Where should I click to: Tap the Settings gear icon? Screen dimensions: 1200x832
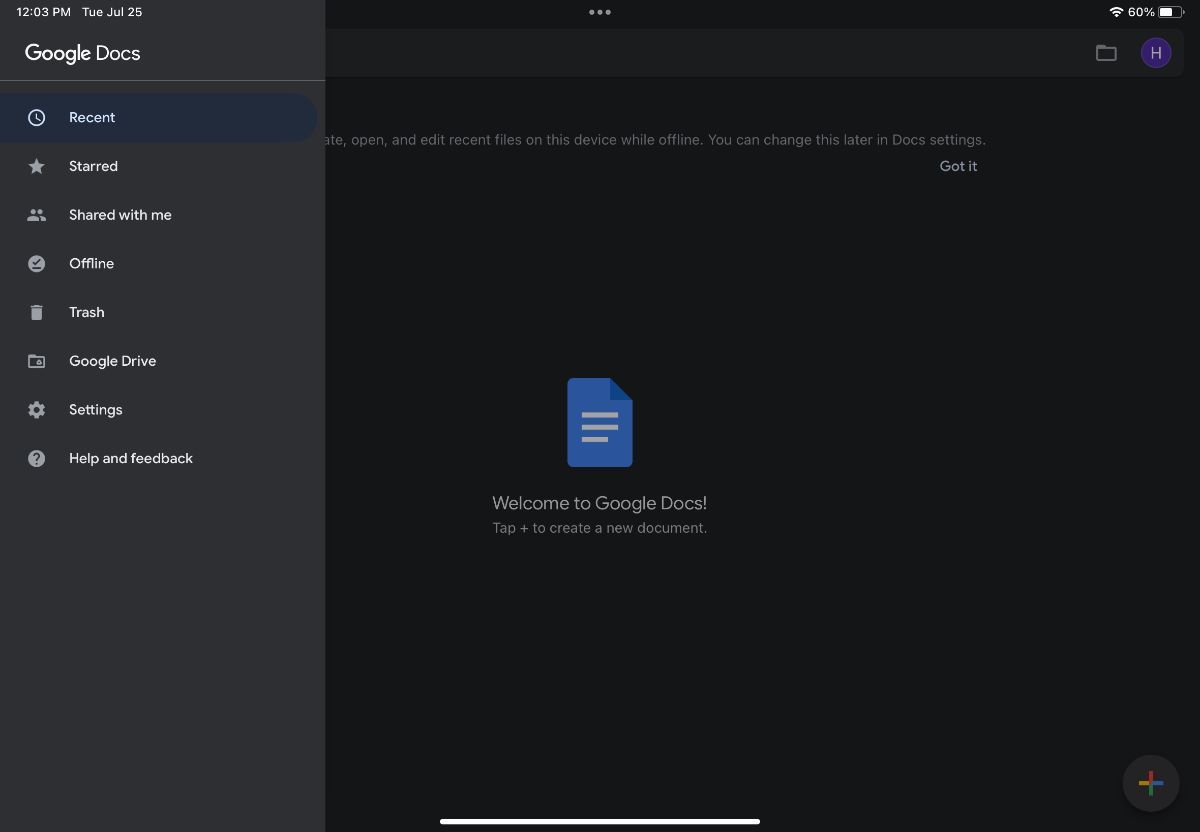[36, 409]
